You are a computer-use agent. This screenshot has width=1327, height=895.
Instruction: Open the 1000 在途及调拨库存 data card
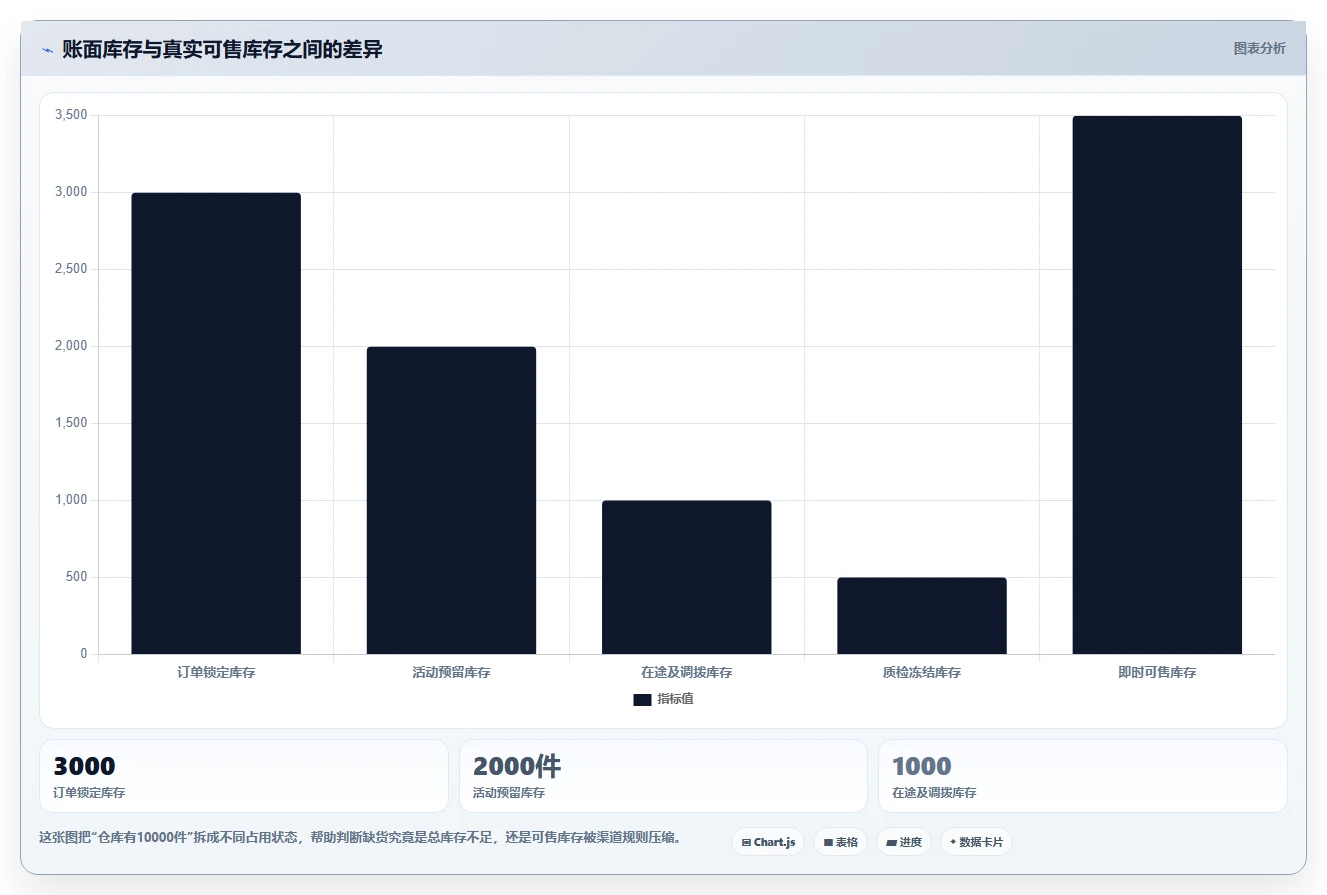[x=1083, y=776]
